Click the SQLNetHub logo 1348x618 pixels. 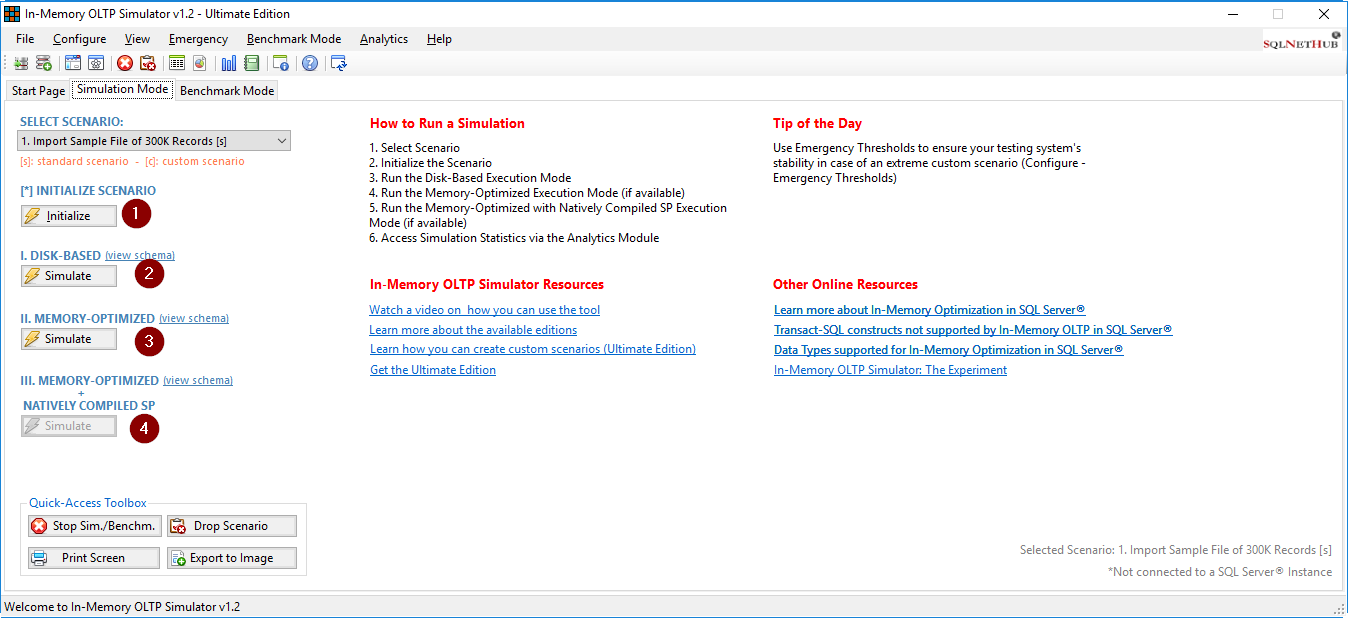point(1302,40)
